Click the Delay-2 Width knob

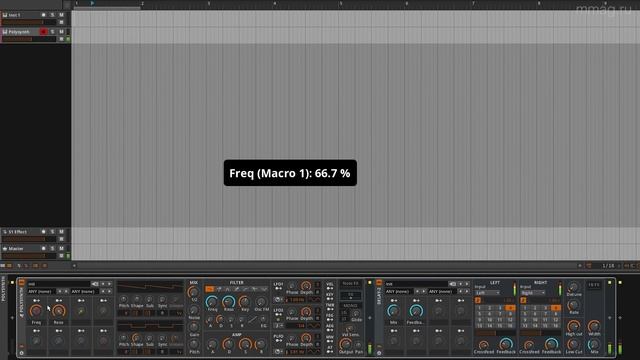[x=594, y=326]
